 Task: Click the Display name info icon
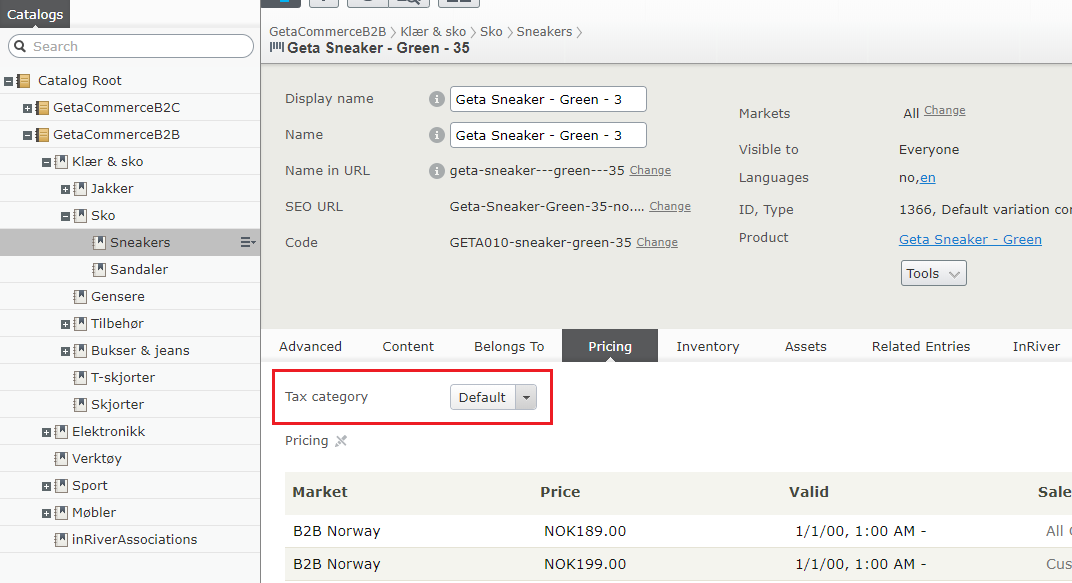[437, 99]
